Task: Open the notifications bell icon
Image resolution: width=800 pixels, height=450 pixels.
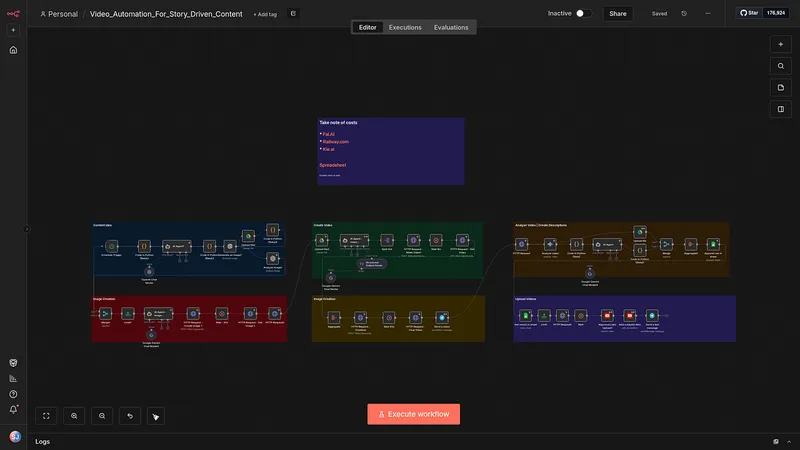Action: [13, 409]
